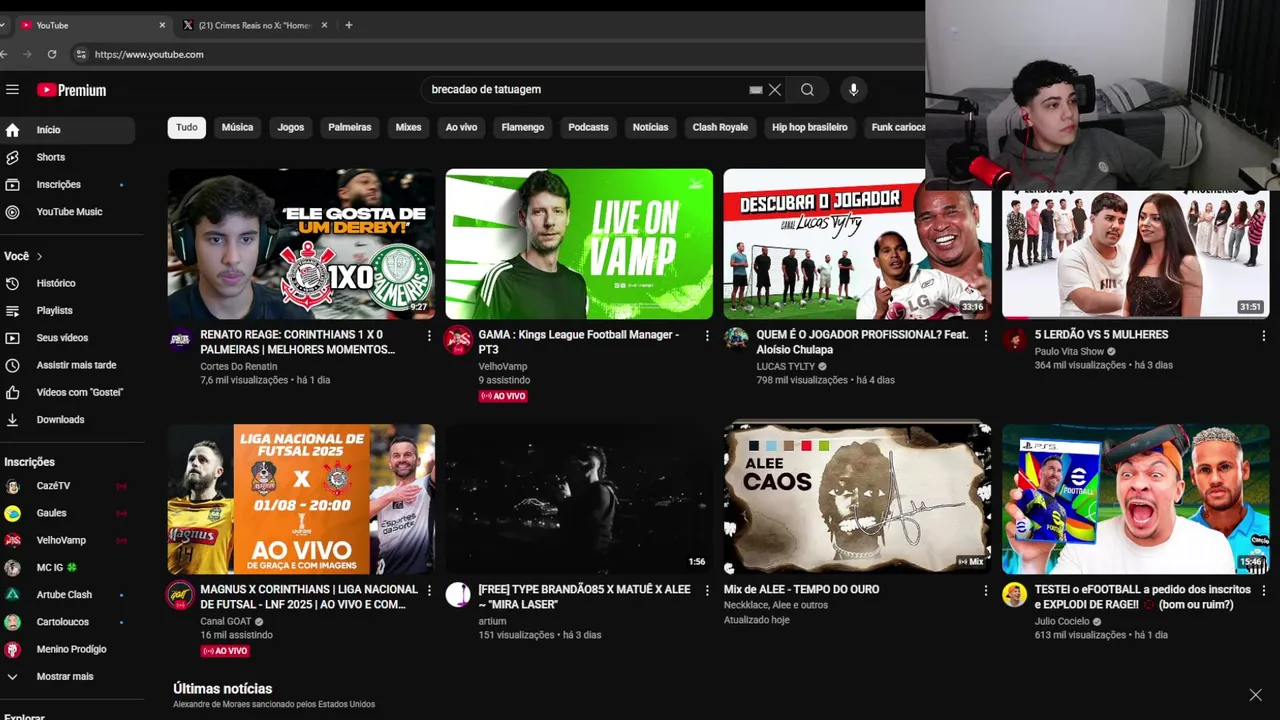
Task: Switch to the Crimes Reais no X browser tab
Action: coord(253,25)
